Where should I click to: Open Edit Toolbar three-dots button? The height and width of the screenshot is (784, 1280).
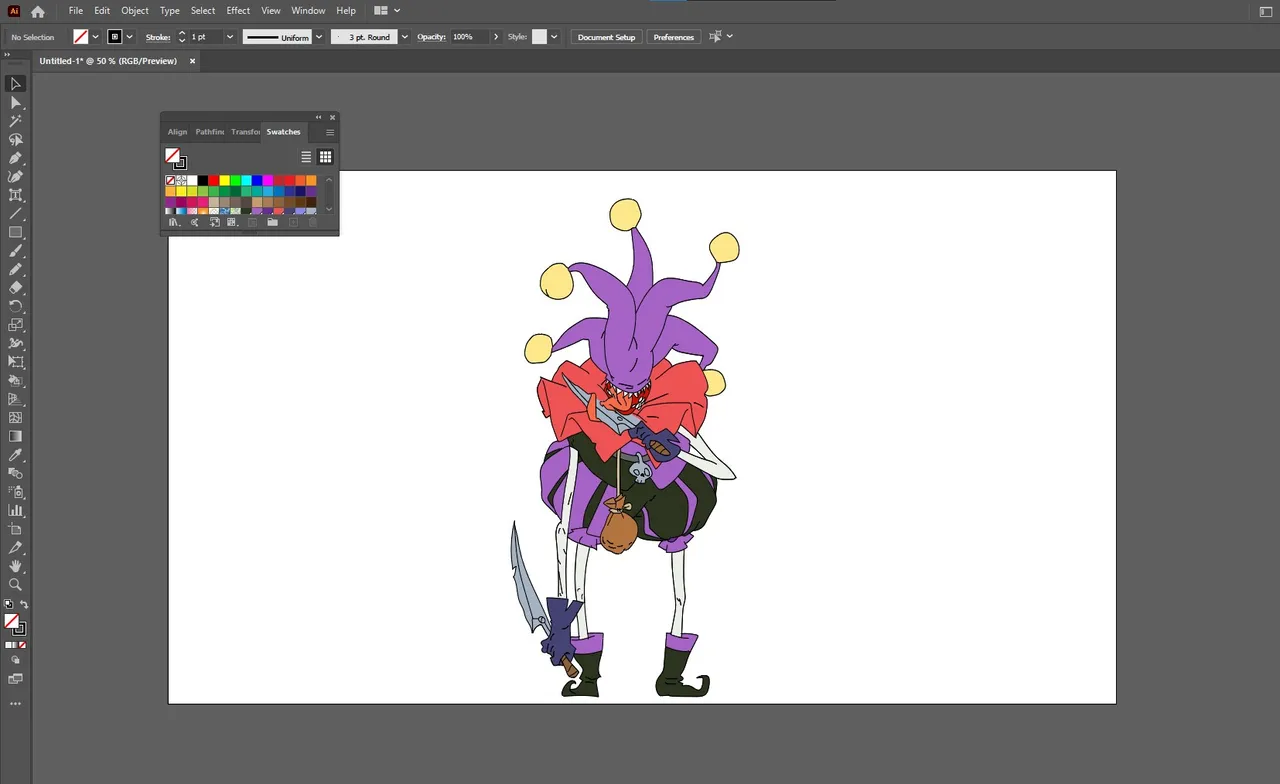tap(15, 704)
